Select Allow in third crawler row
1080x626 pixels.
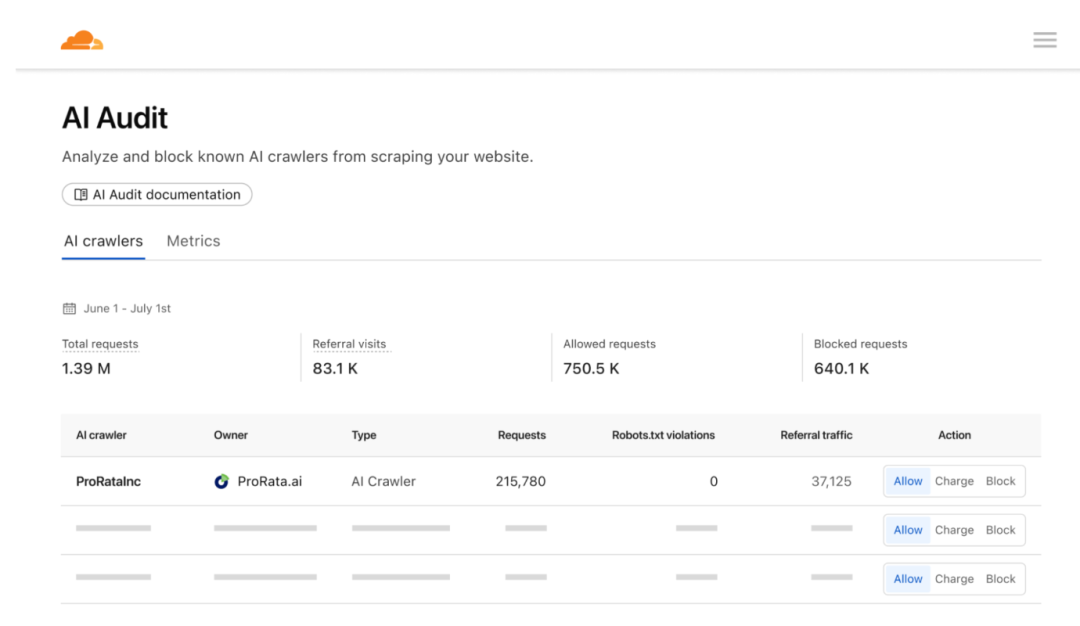click(x=908, y=579)
